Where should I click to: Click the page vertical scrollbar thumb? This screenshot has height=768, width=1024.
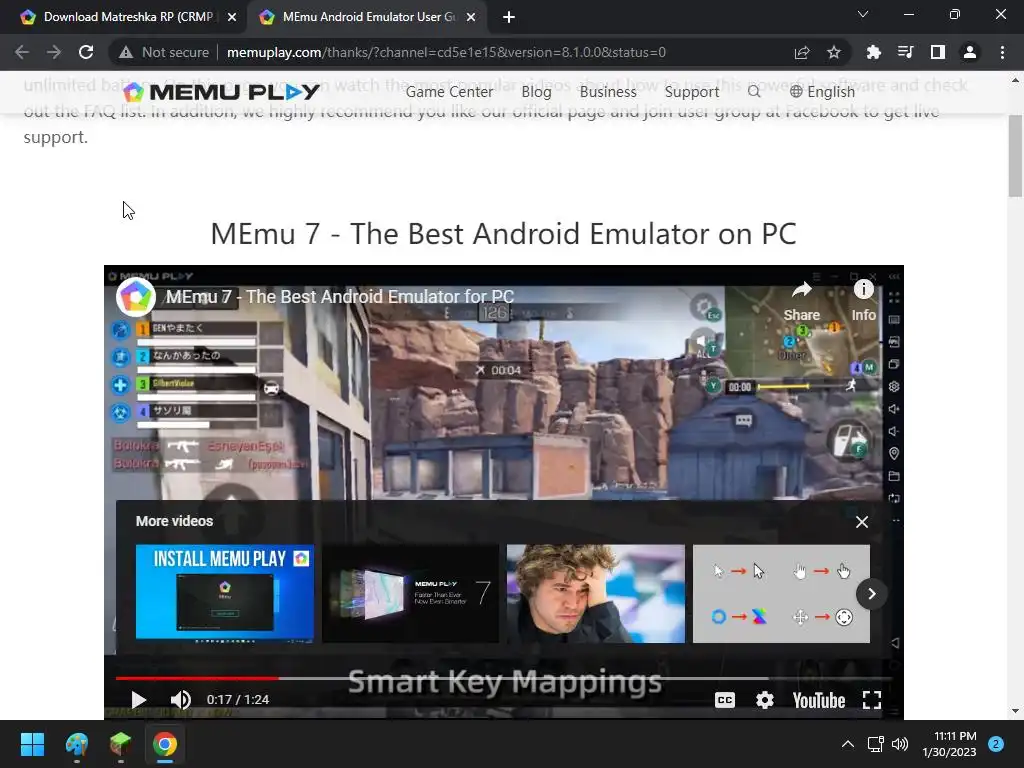(1015, 155)
